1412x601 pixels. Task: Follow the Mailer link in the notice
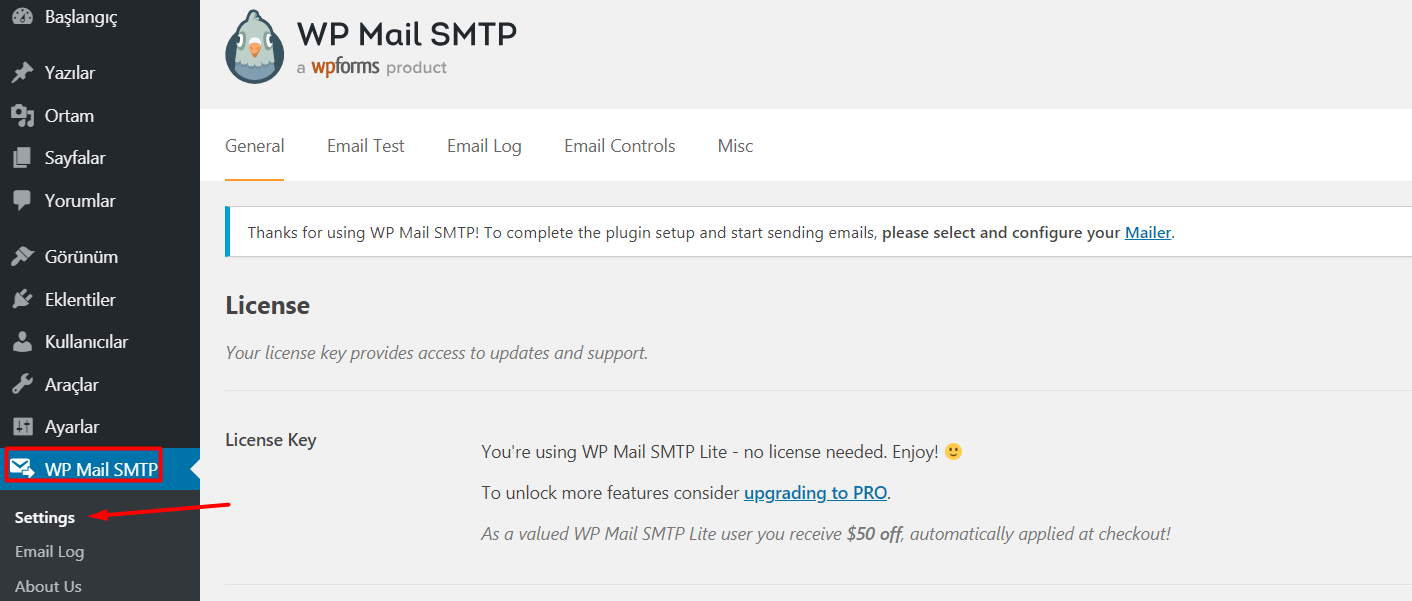(x=1148, y=233)
